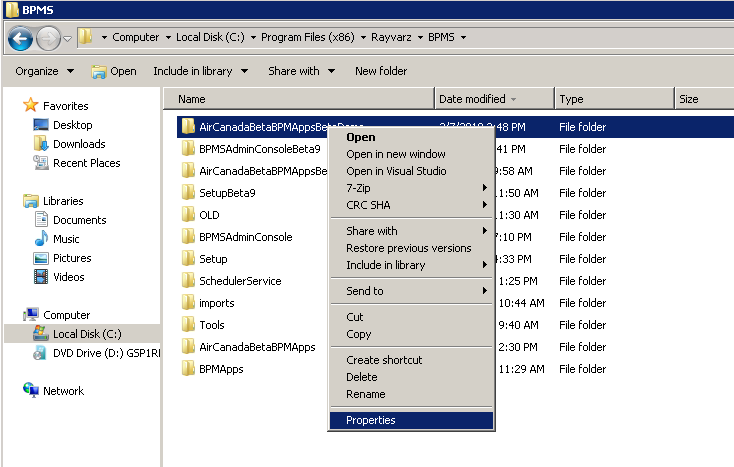Viewport: 734px width, 467px height.
Task: Open the Organize dropdown menu
Action: tap(45, 71)
